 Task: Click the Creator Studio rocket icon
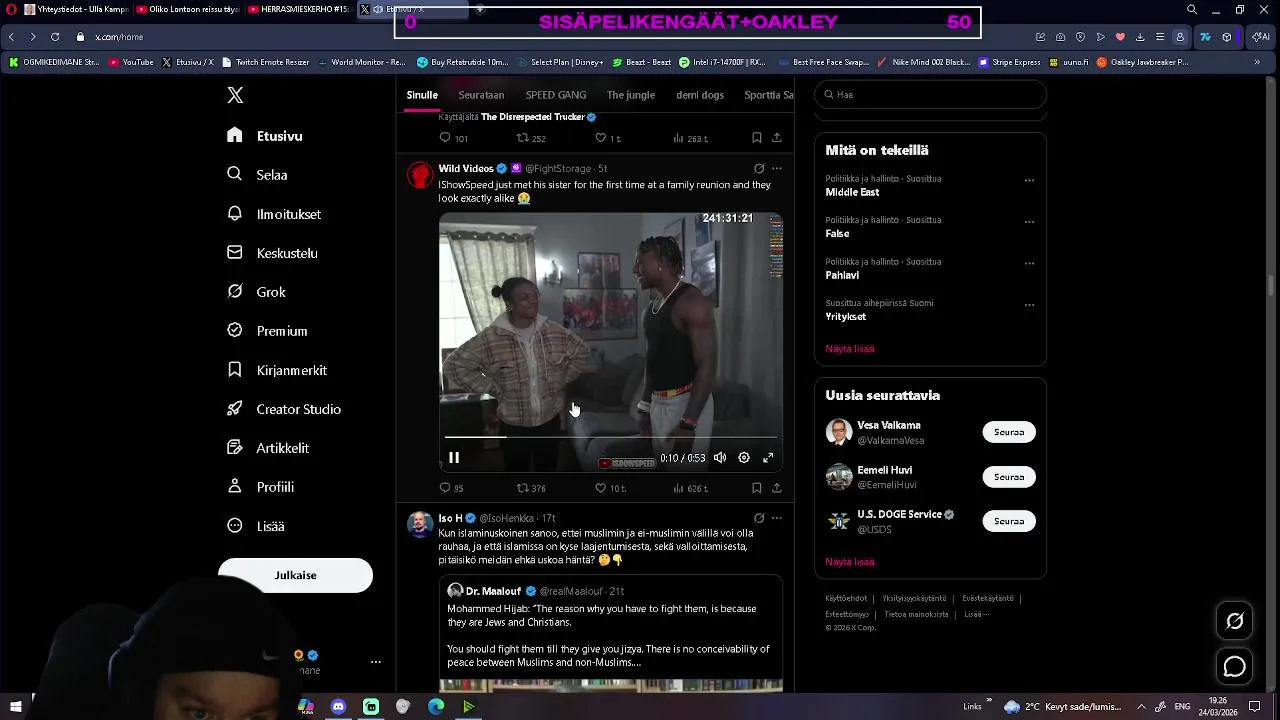pyautogui.click(x=235, y=409)
